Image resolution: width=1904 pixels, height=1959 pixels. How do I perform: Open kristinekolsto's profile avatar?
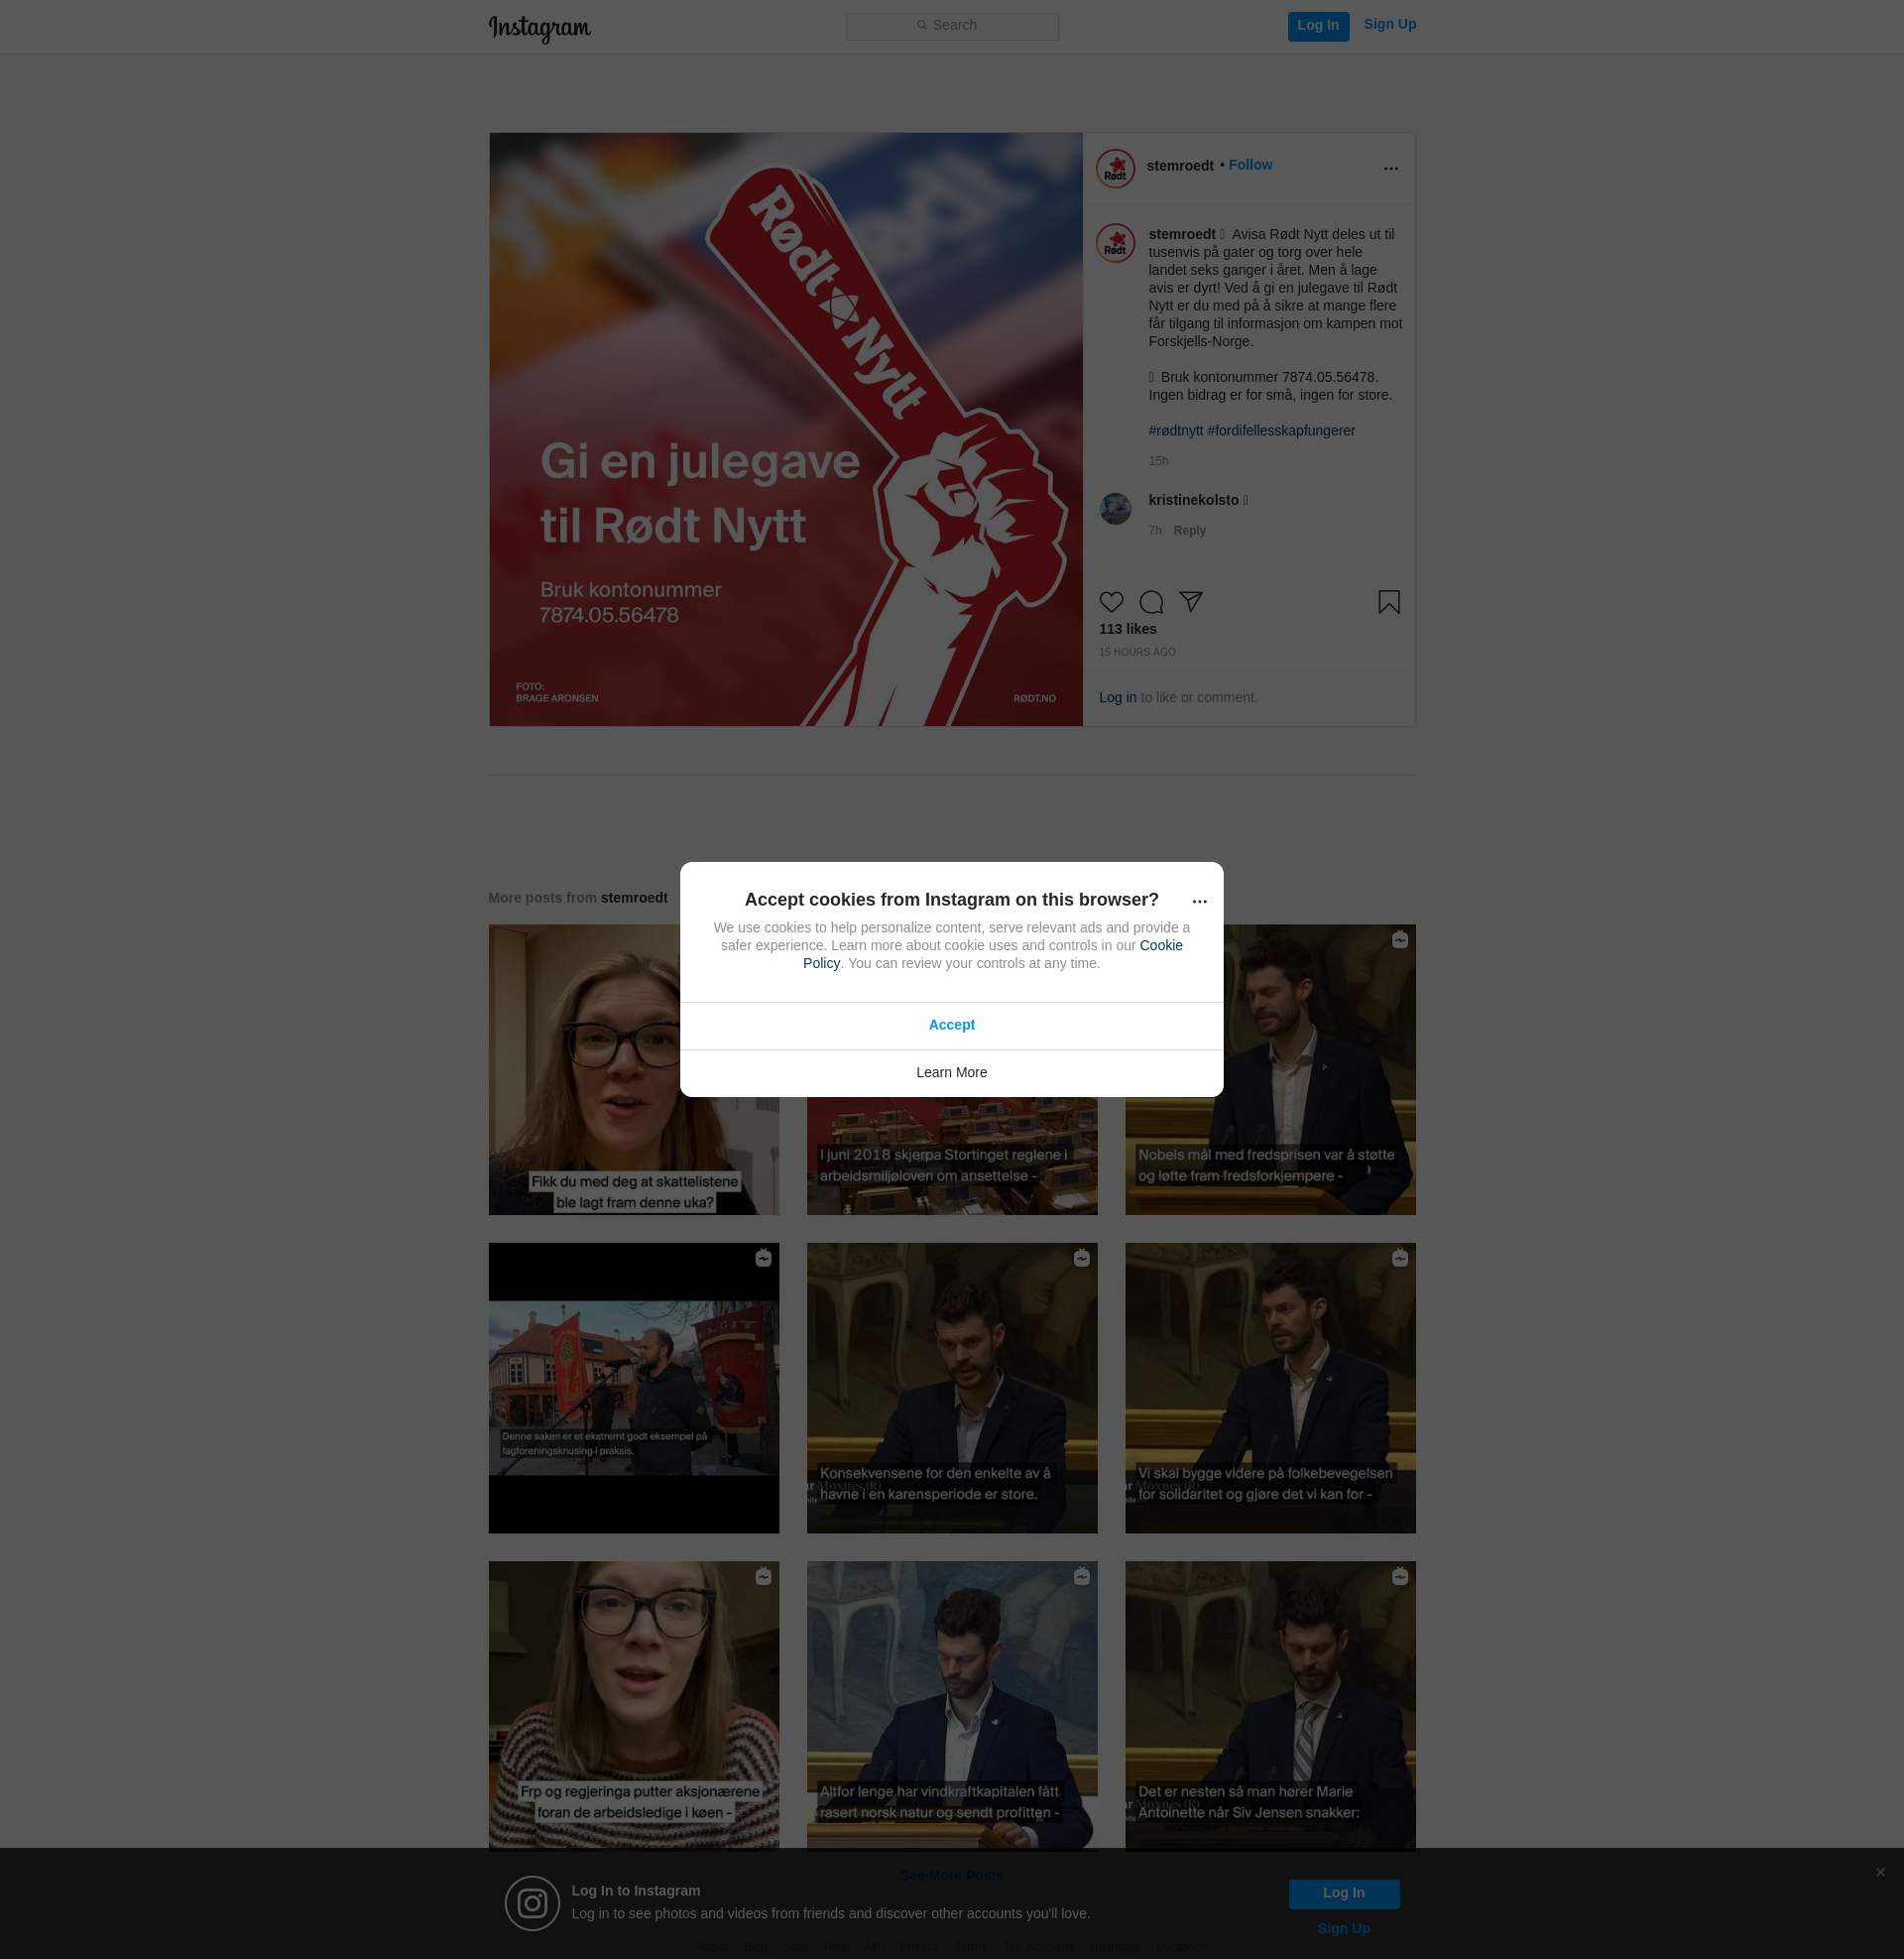pyautogui.click(x=1115, y=508)
